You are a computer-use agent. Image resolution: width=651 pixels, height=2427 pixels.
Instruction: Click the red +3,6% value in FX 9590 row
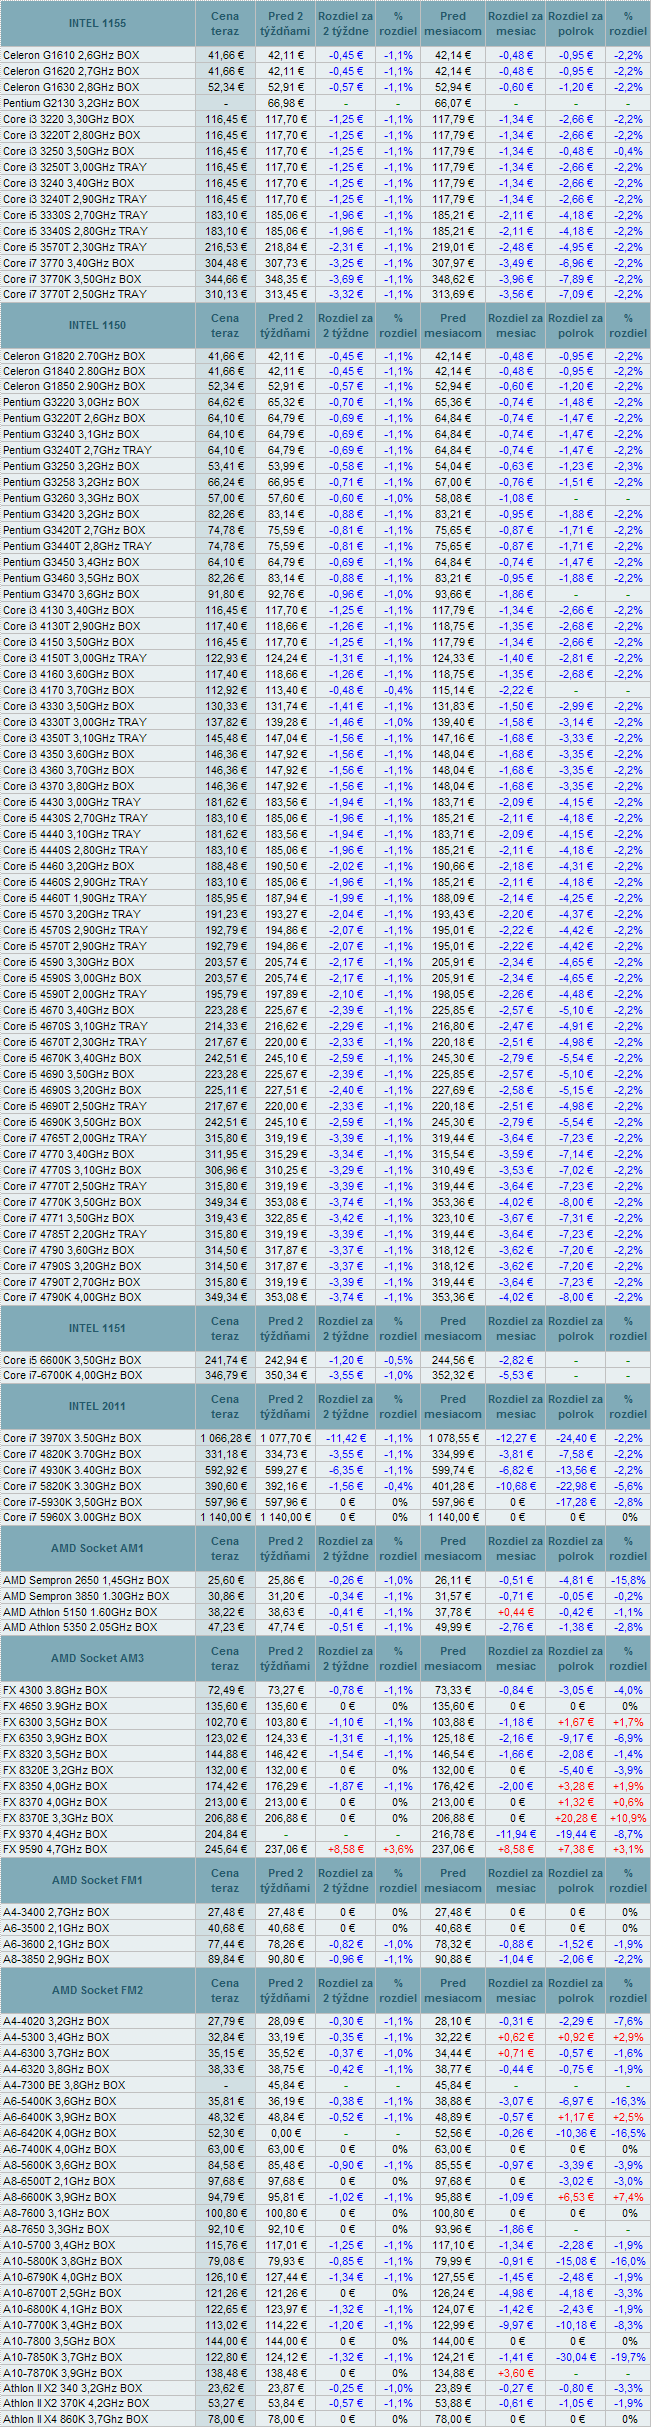398,1849
